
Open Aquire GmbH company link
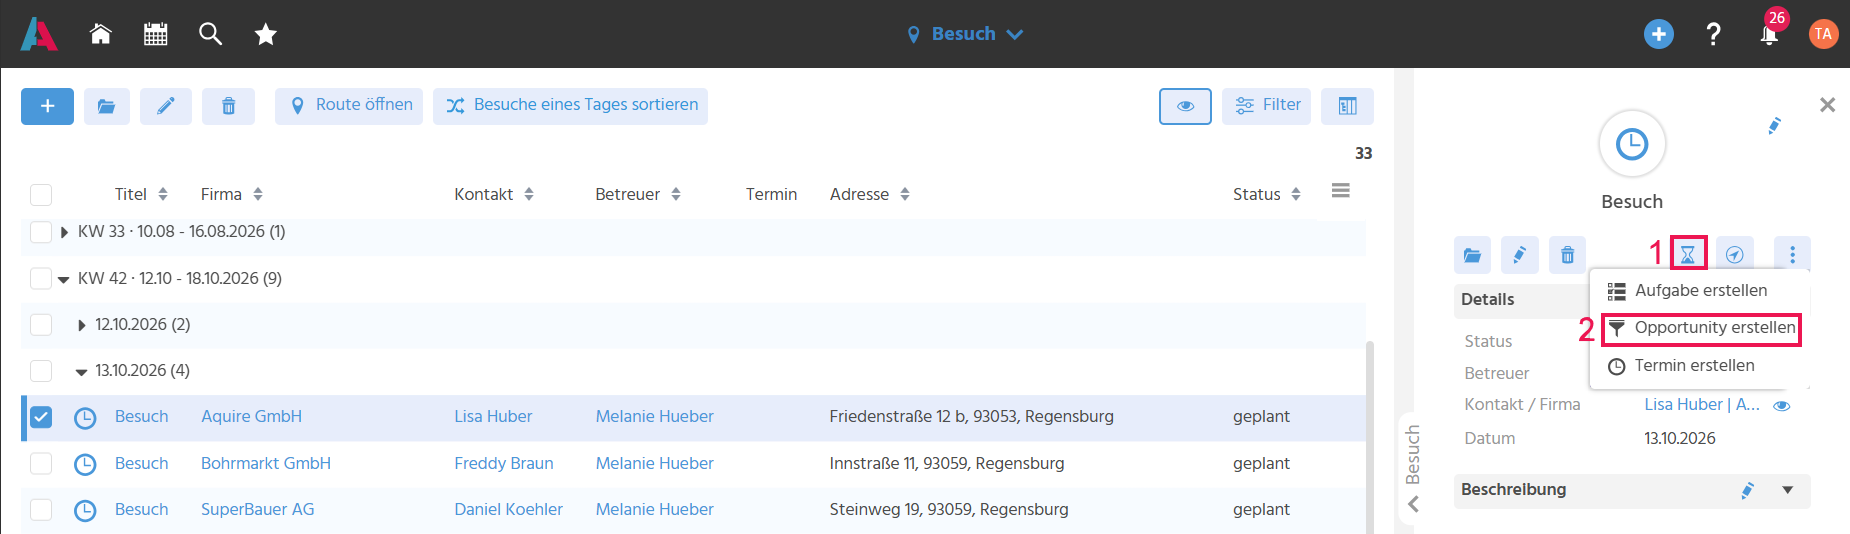coord(251,417)
